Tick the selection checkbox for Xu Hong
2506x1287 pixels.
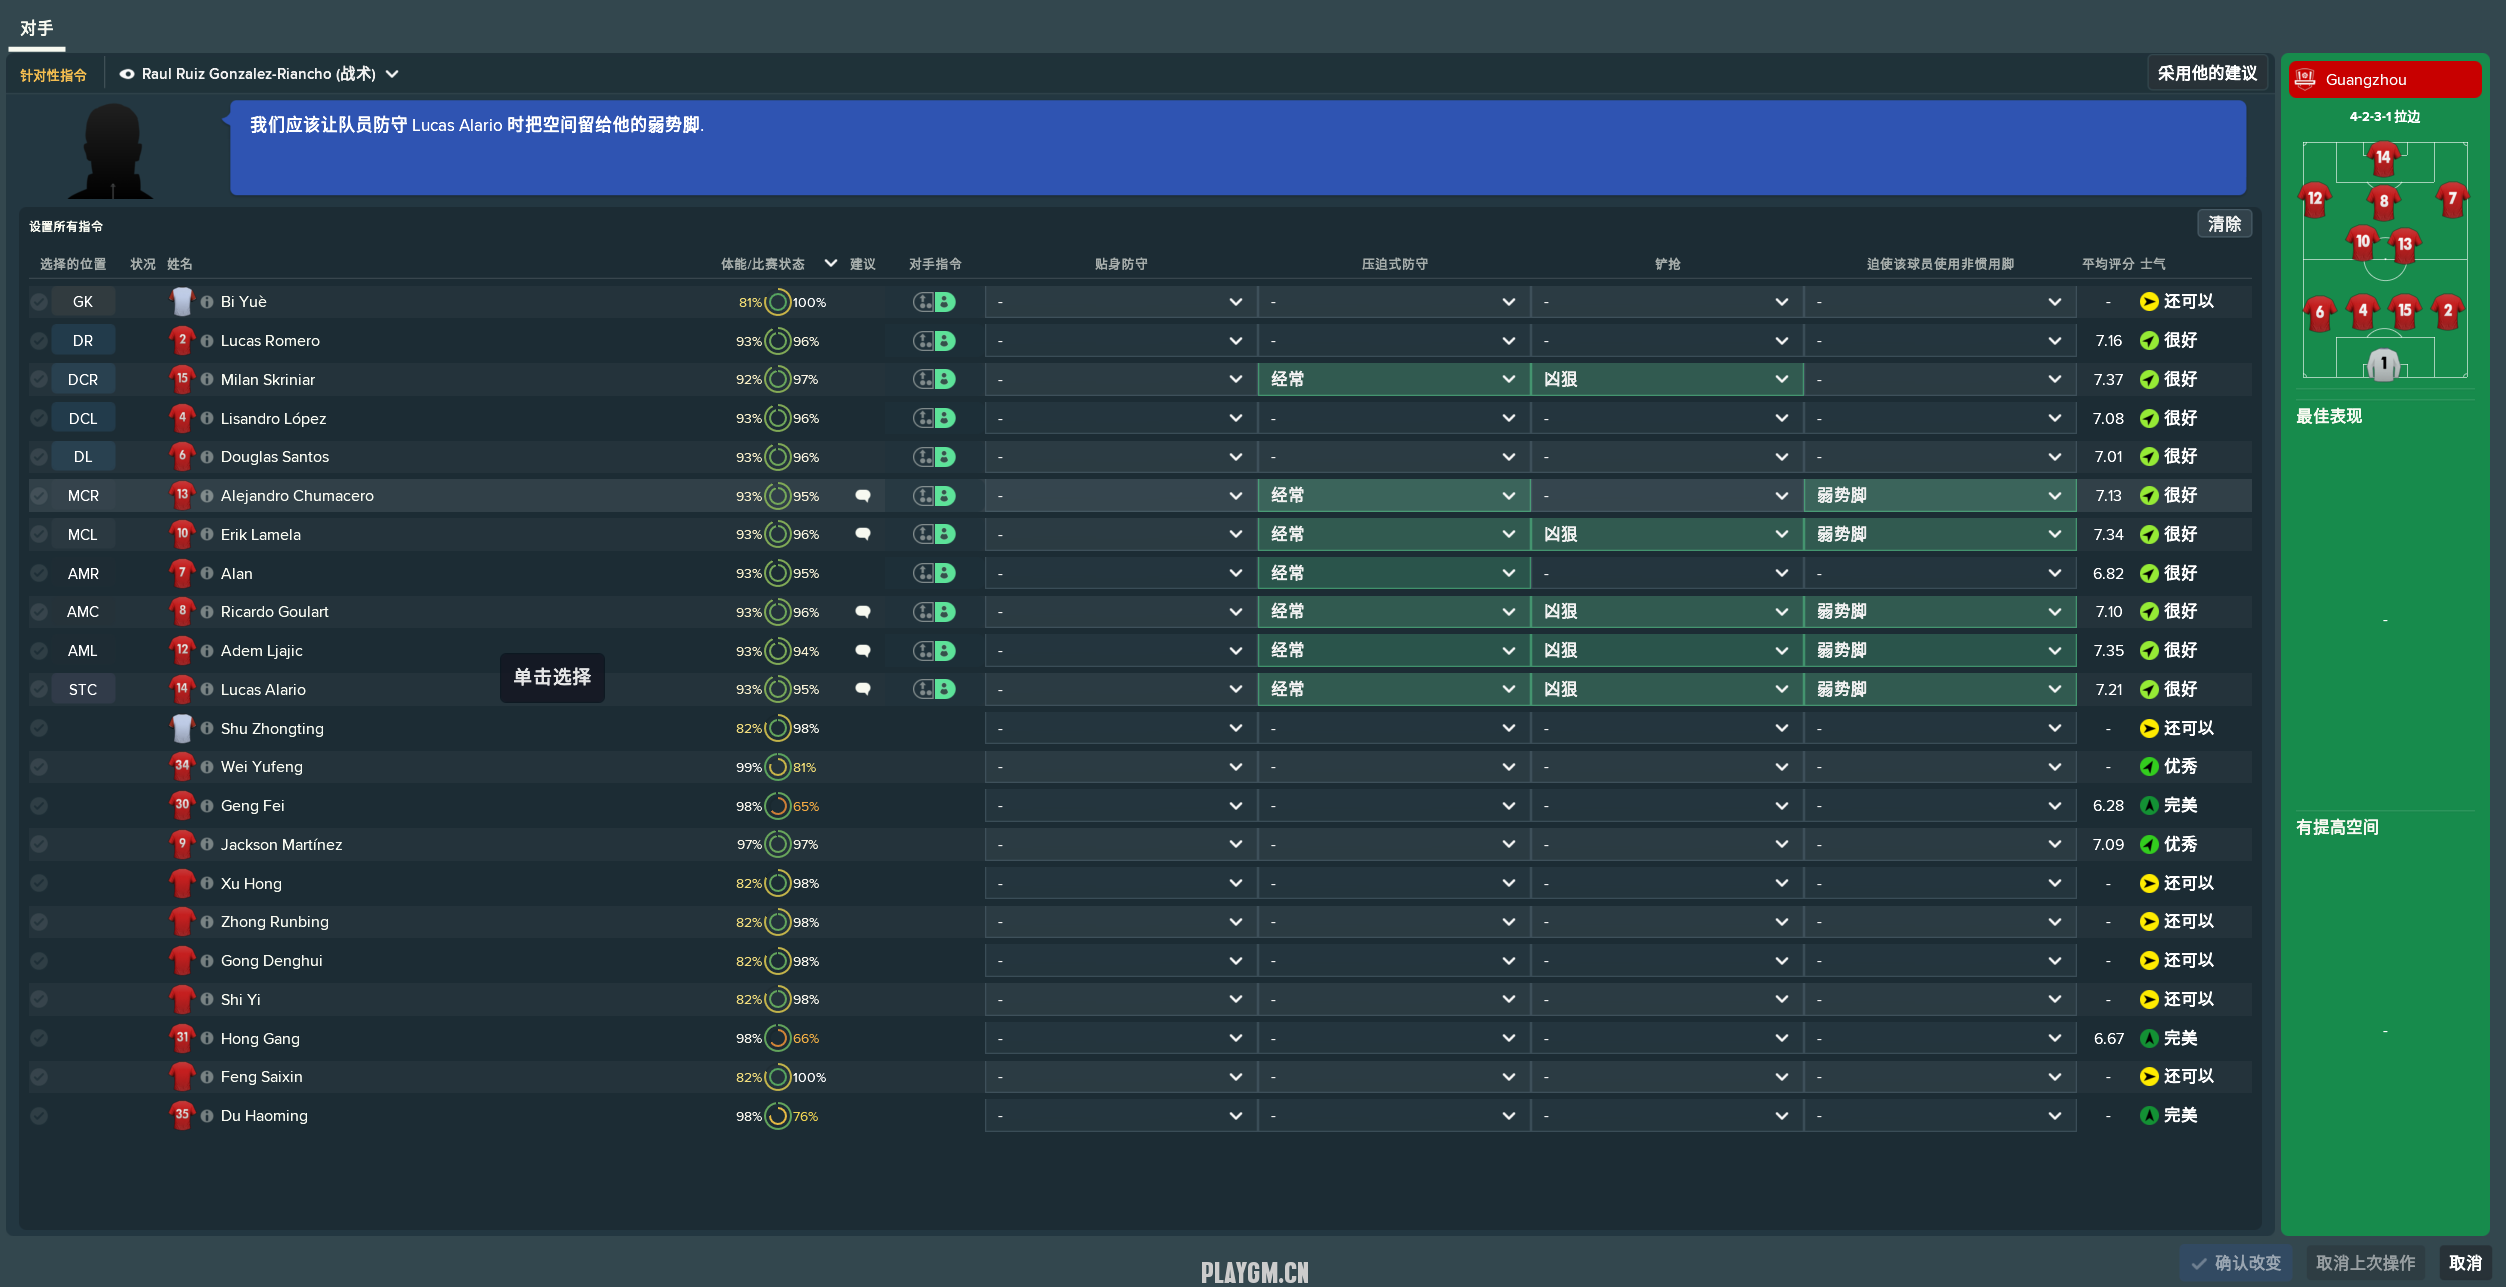point(39,883)
